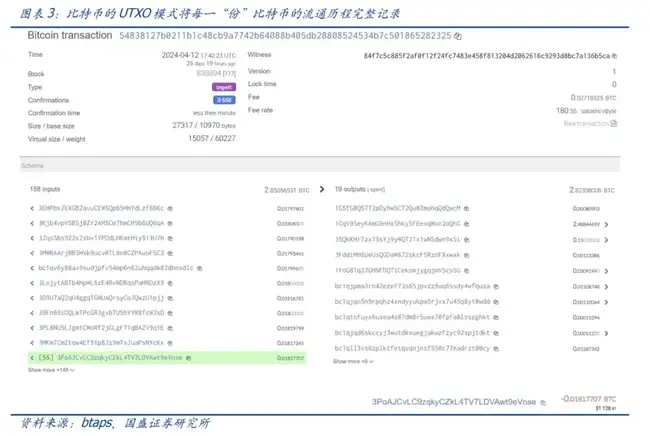The width and height of the screenshot is (650, 436).
Task: Follow spending arrow for bc1qjpma output
Action: 606,287
